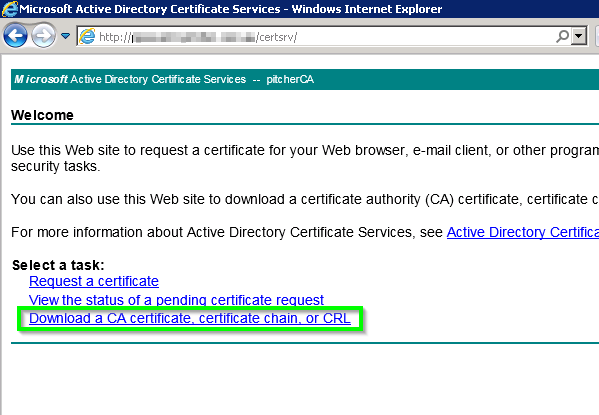Focus the address bar containing /certsrv/
This screenshot has height=415, width=599.
[x=332, y=37]
